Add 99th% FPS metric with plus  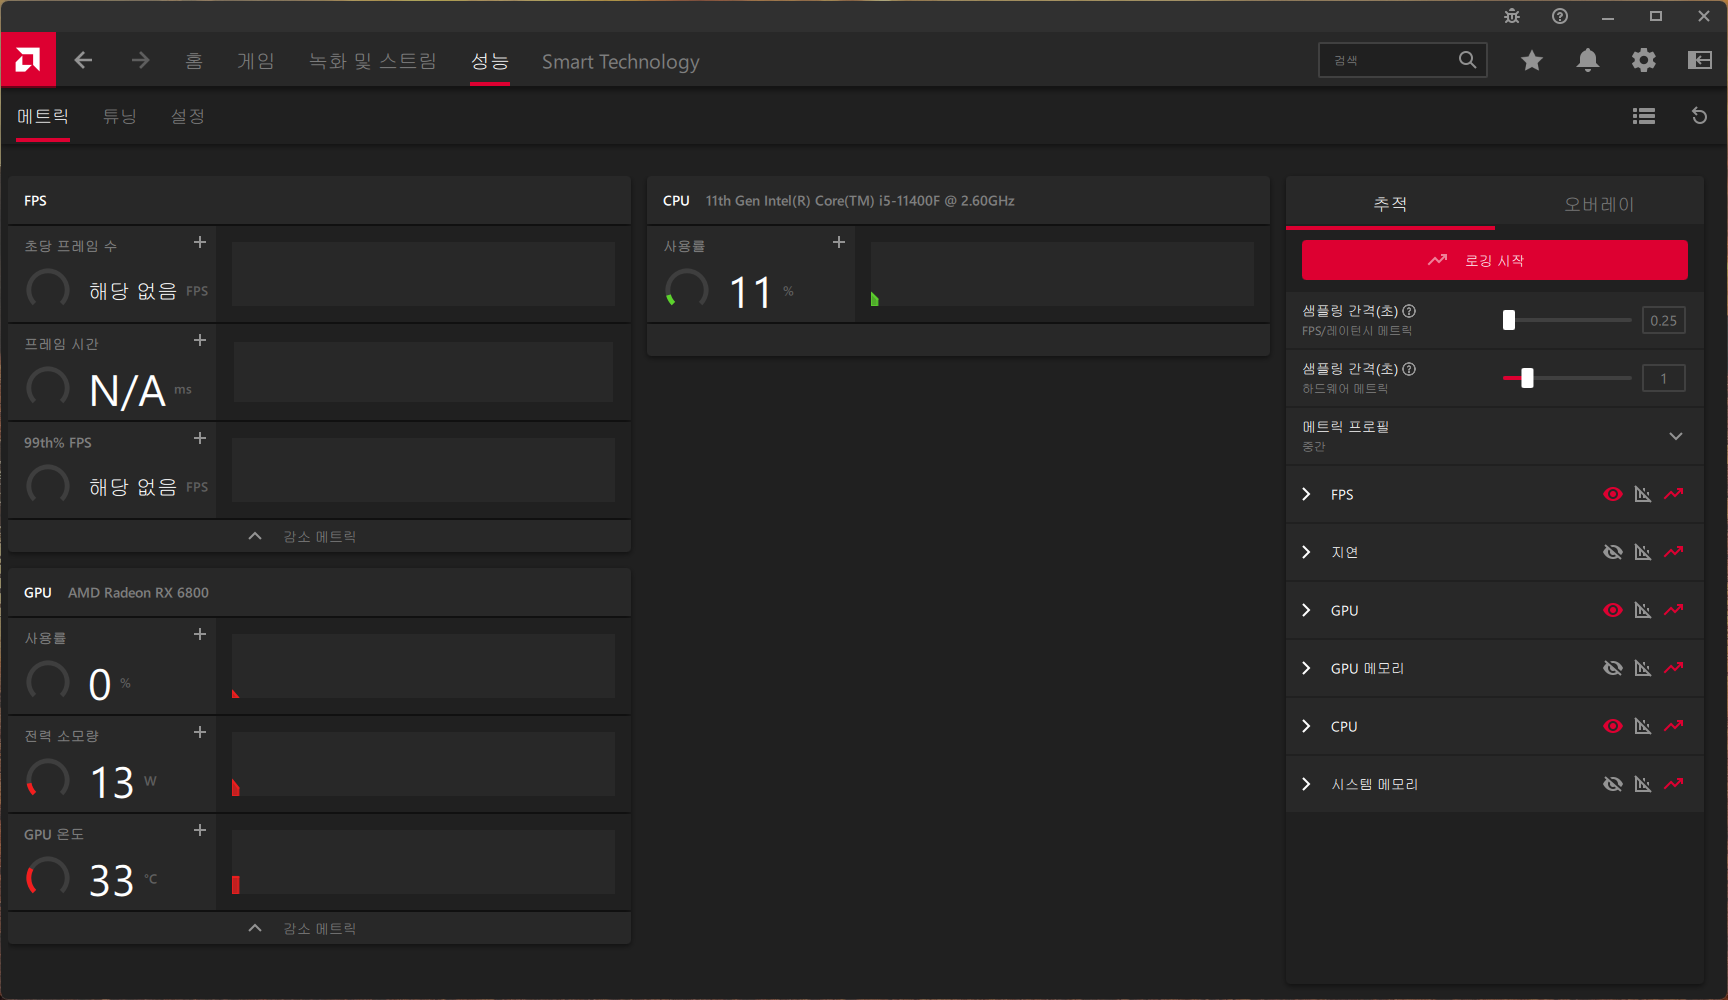pos(200,438)
